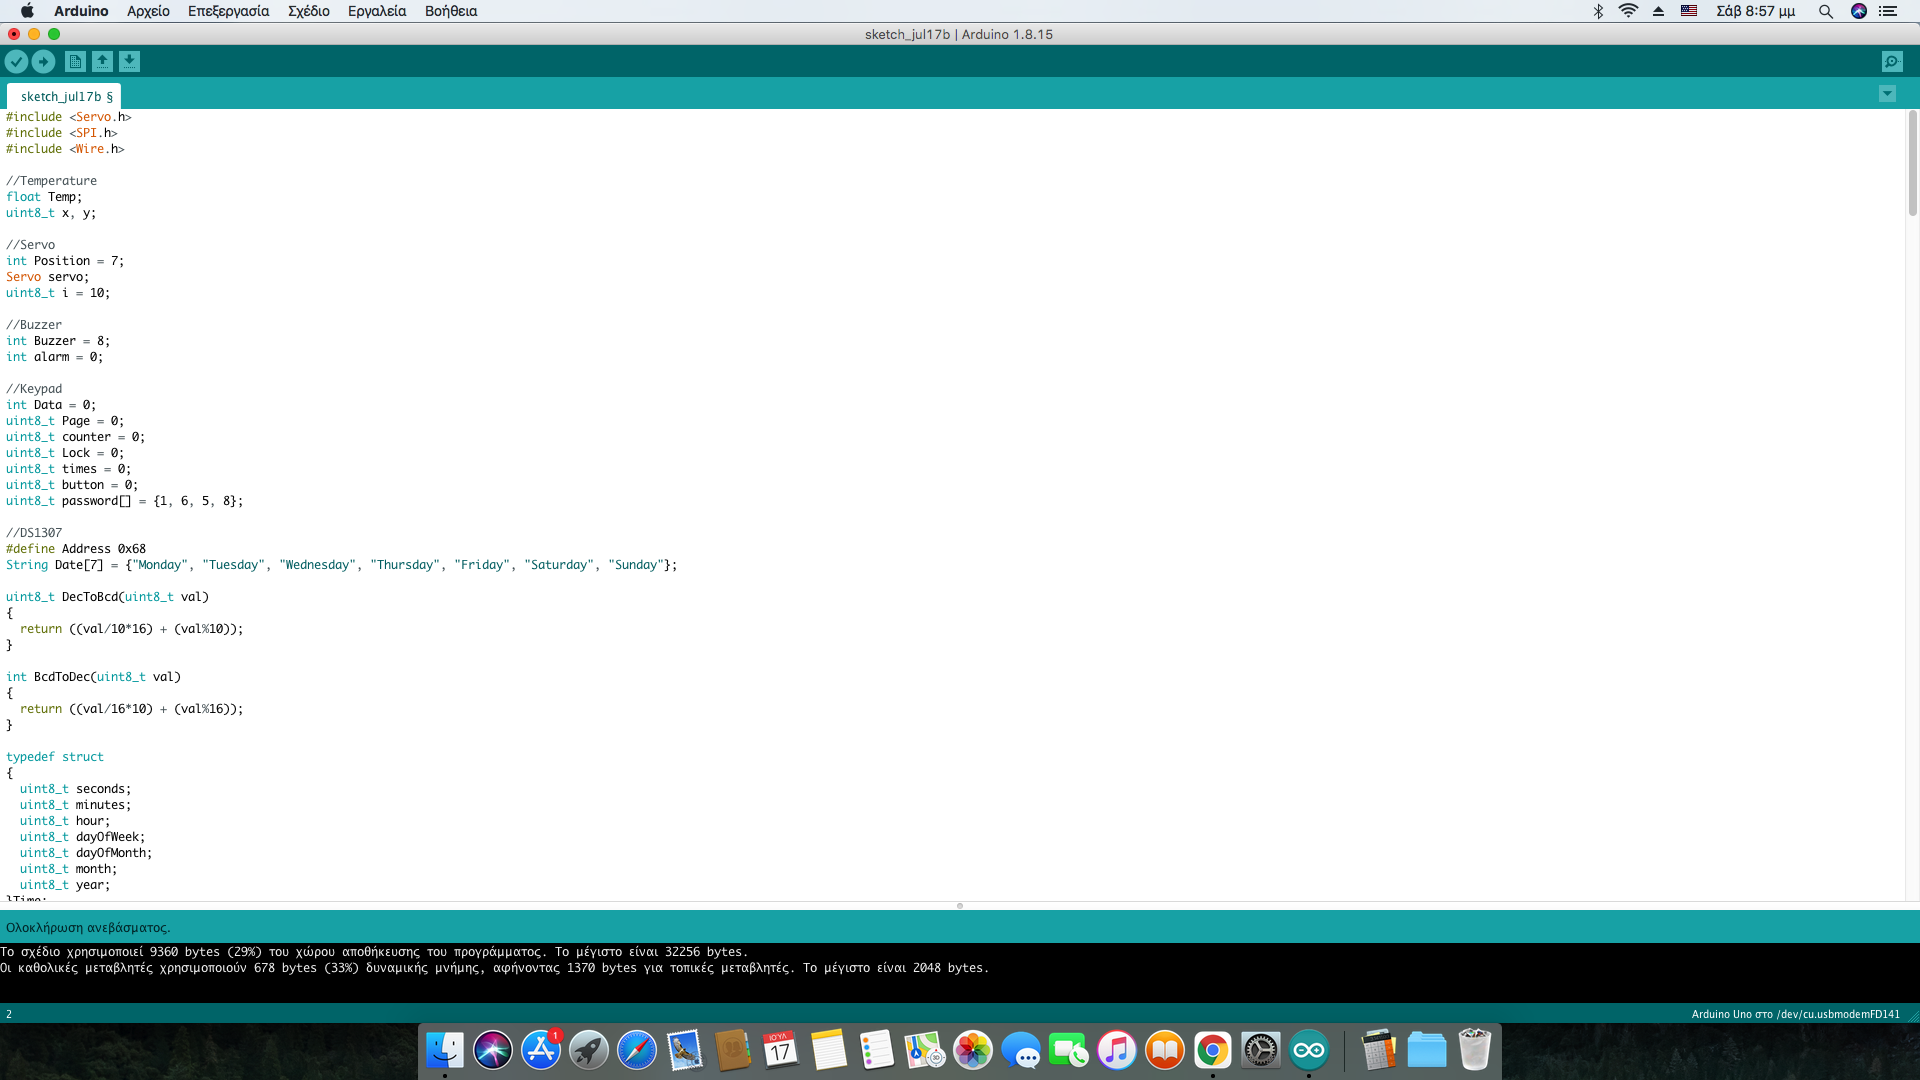
Task: Click the typedef struct line
Action: point(55,757)
